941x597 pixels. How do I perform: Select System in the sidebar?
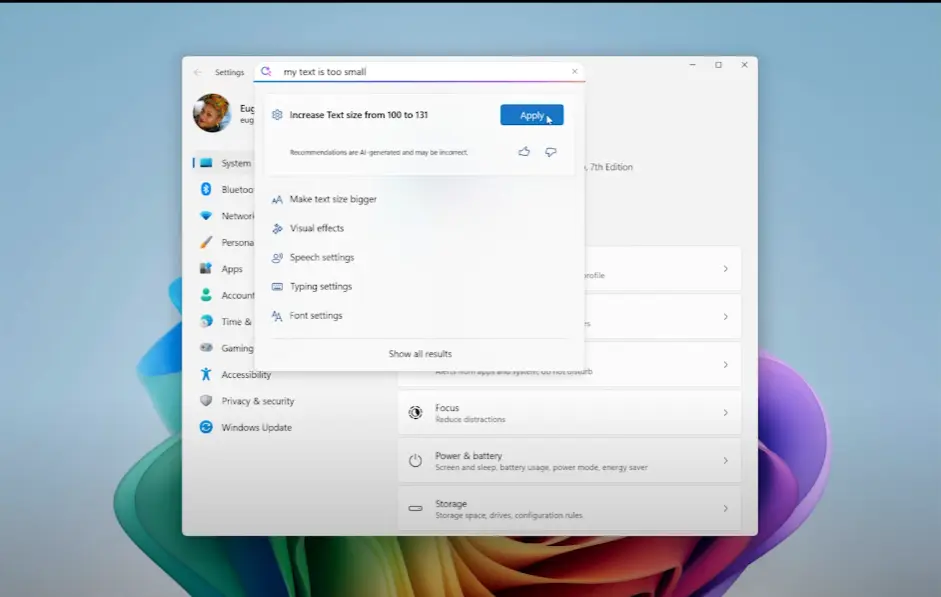tap(224, 163)
